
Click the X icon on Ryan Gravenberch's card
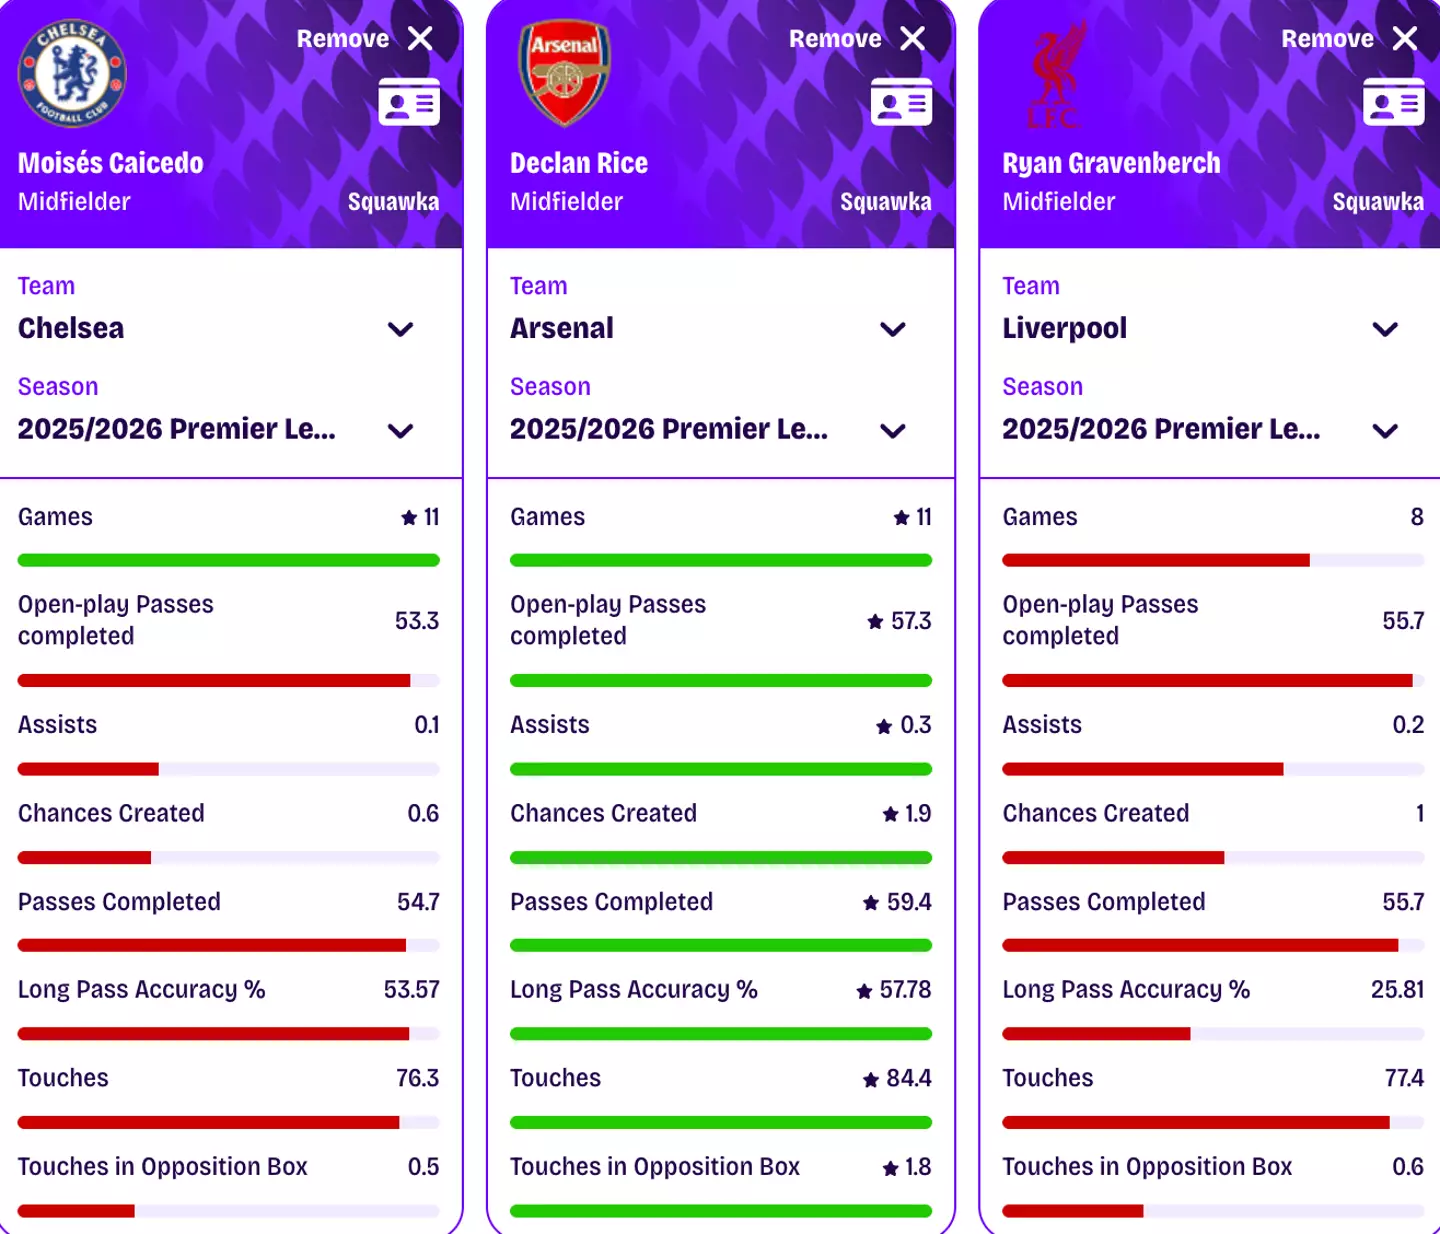tap(1405, 39)
